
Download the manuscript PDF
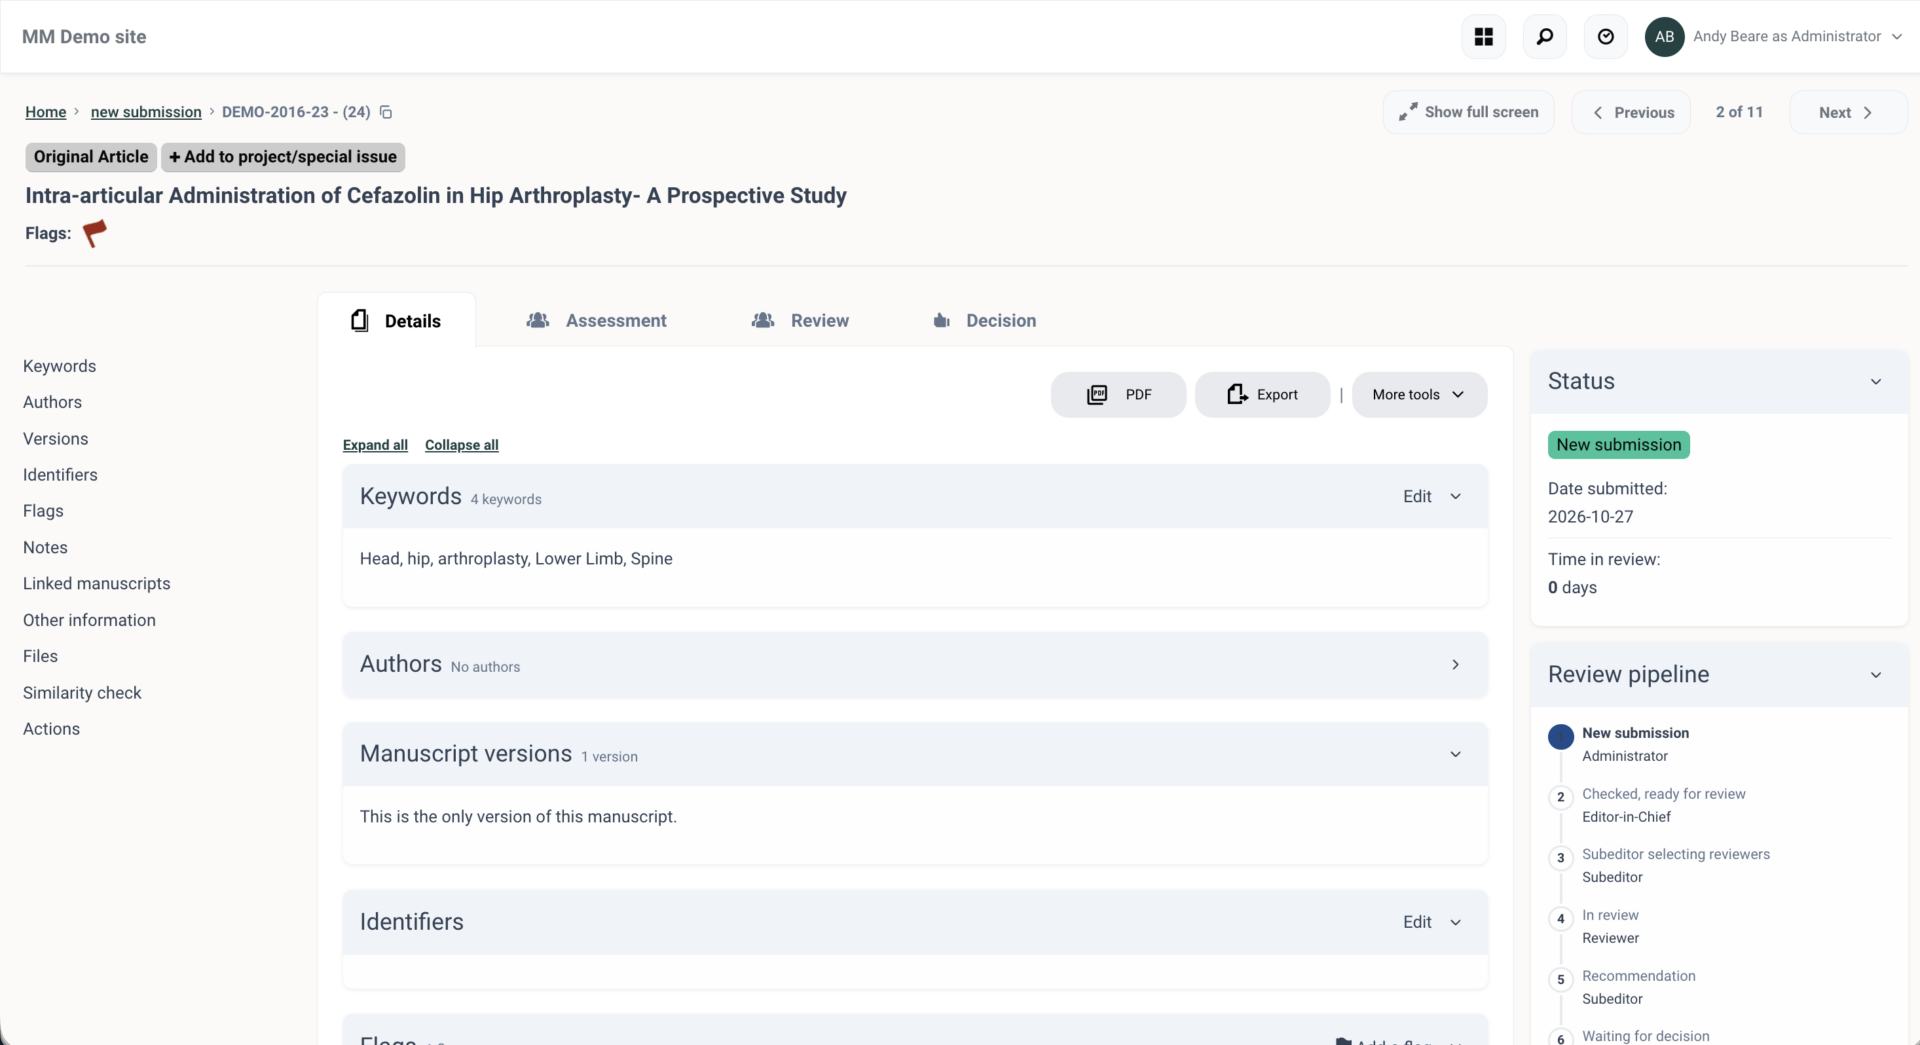[1118, 395]
